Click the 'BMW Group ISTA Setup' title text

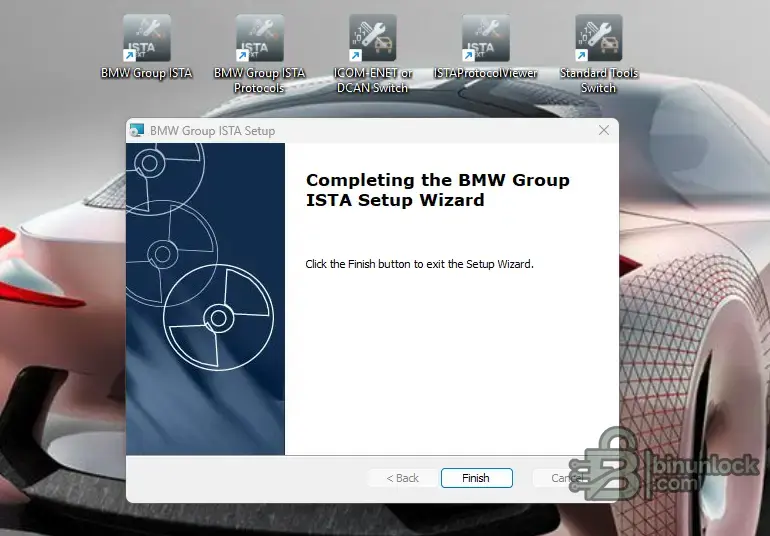pyautogui.click(x=212, y=131)
